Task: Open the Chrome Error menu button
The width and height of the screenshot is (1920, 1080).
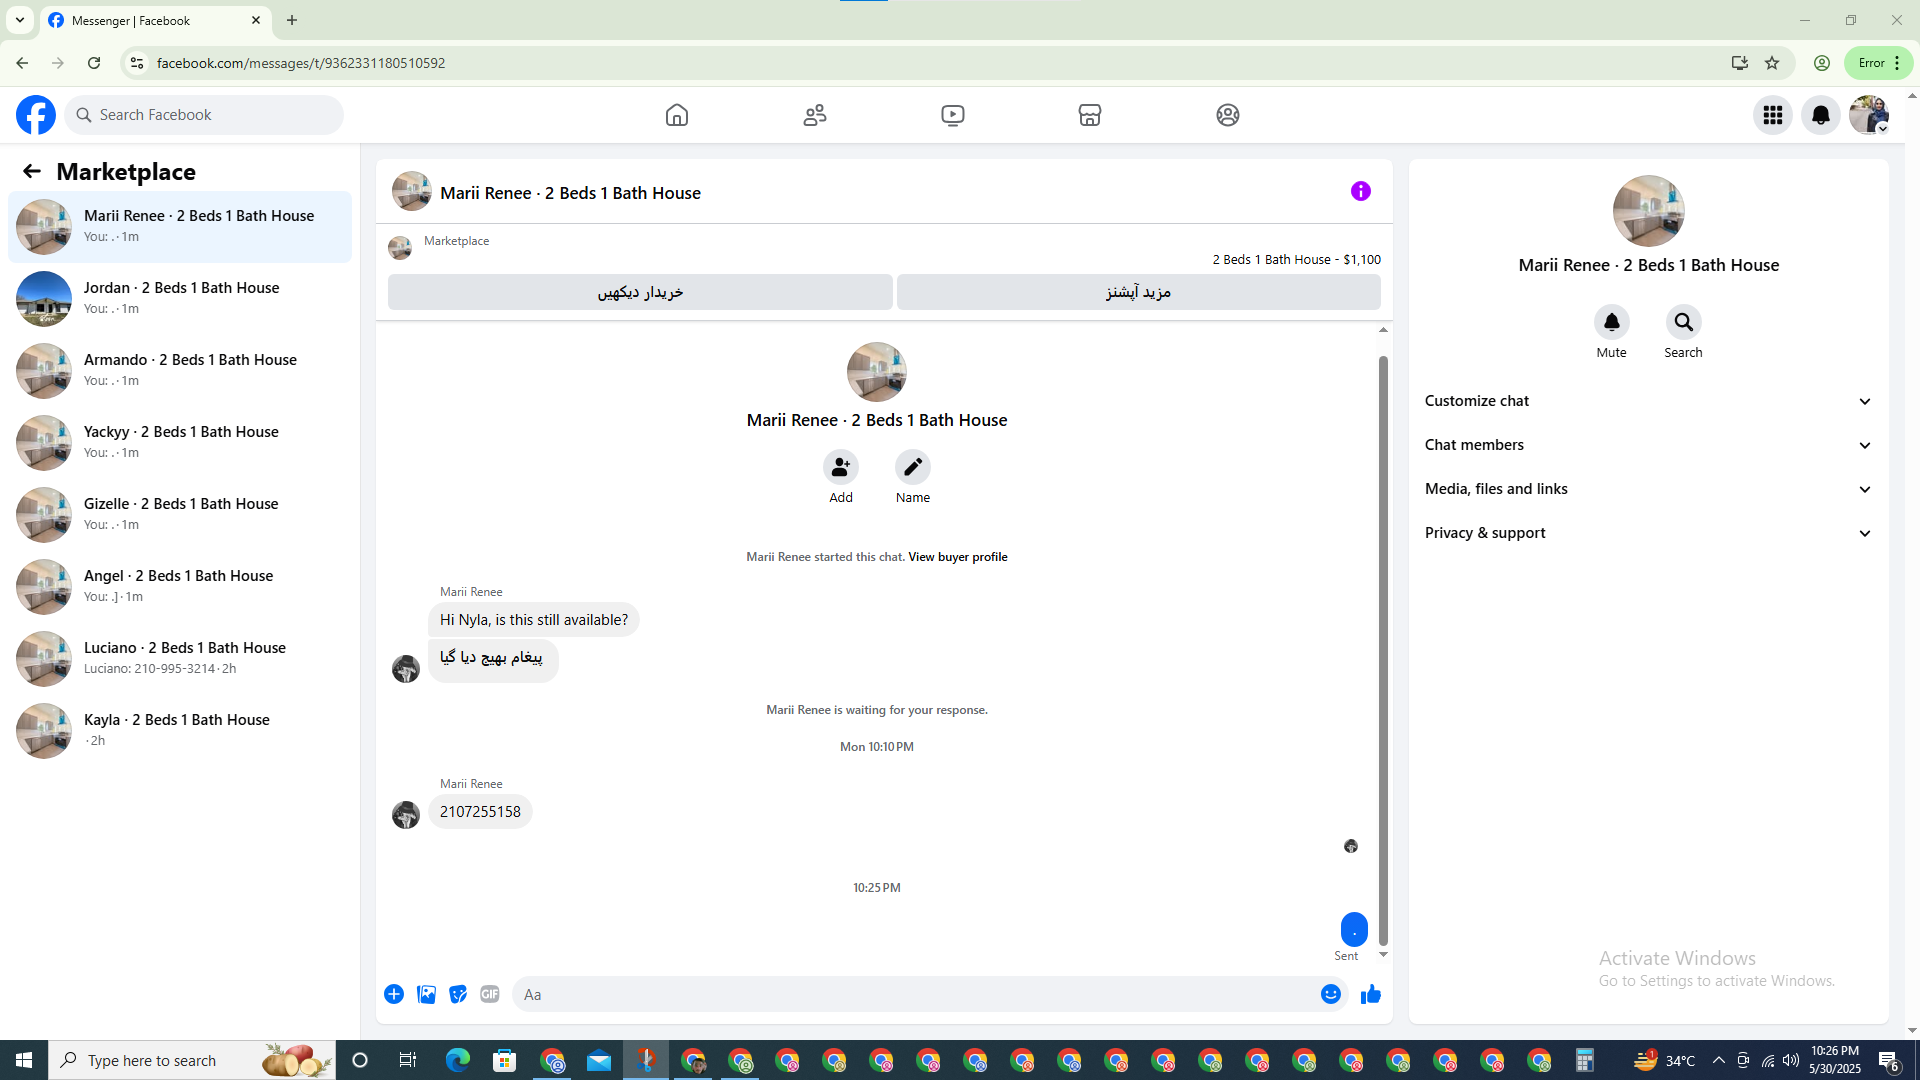Action: [x=1879, y=63]
